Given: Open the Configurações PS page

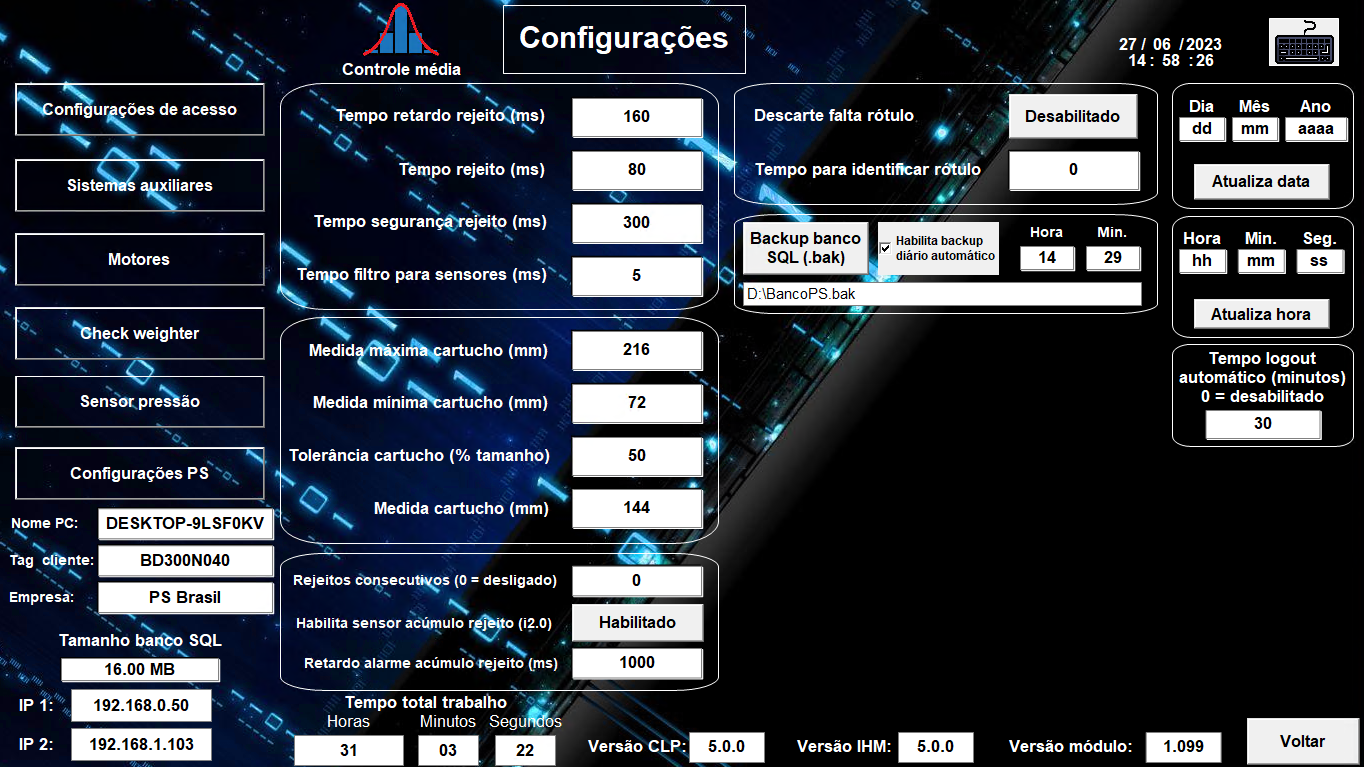Looking at the screenshot, I should (x=140, y=473).
